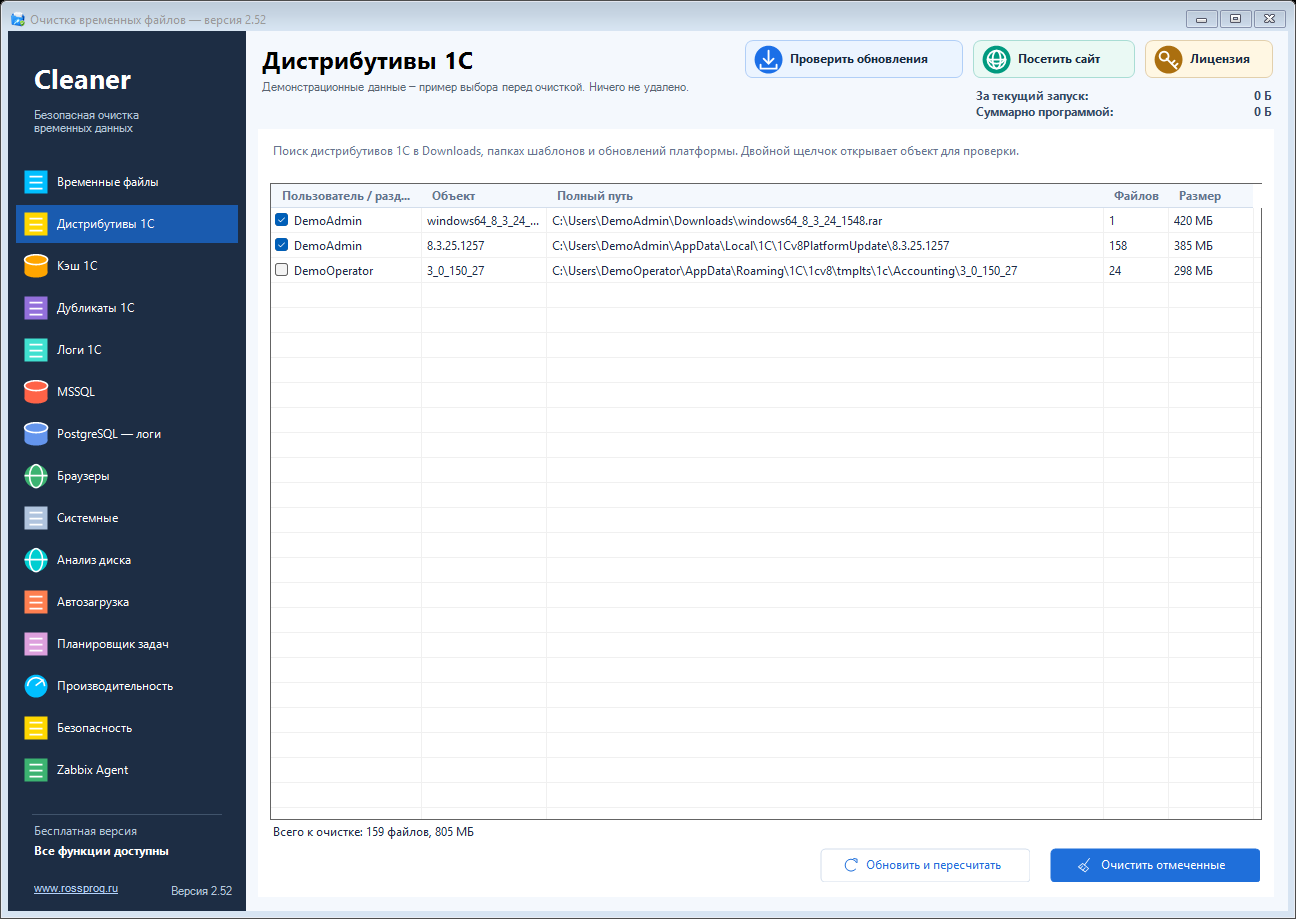Click the 158 files count cell
This screenshot has width=1296, height=919.
click(x=1136, y=245)
